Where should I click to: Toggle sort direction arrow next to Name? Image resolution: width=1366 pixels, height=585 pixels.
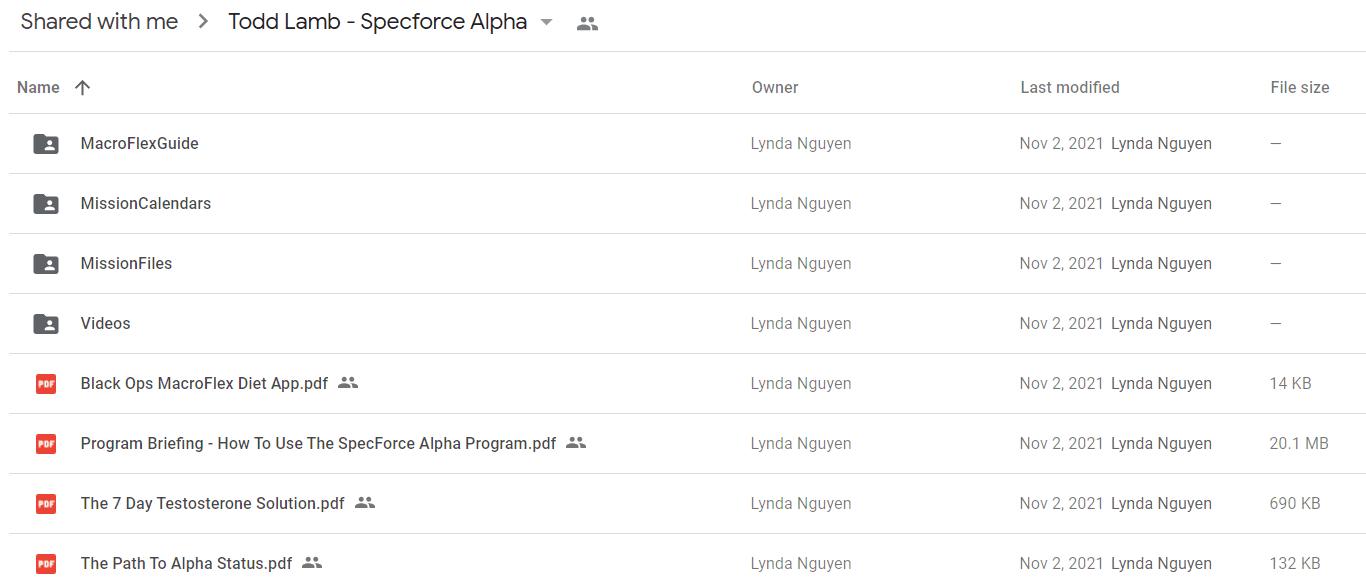click(83, 87)
